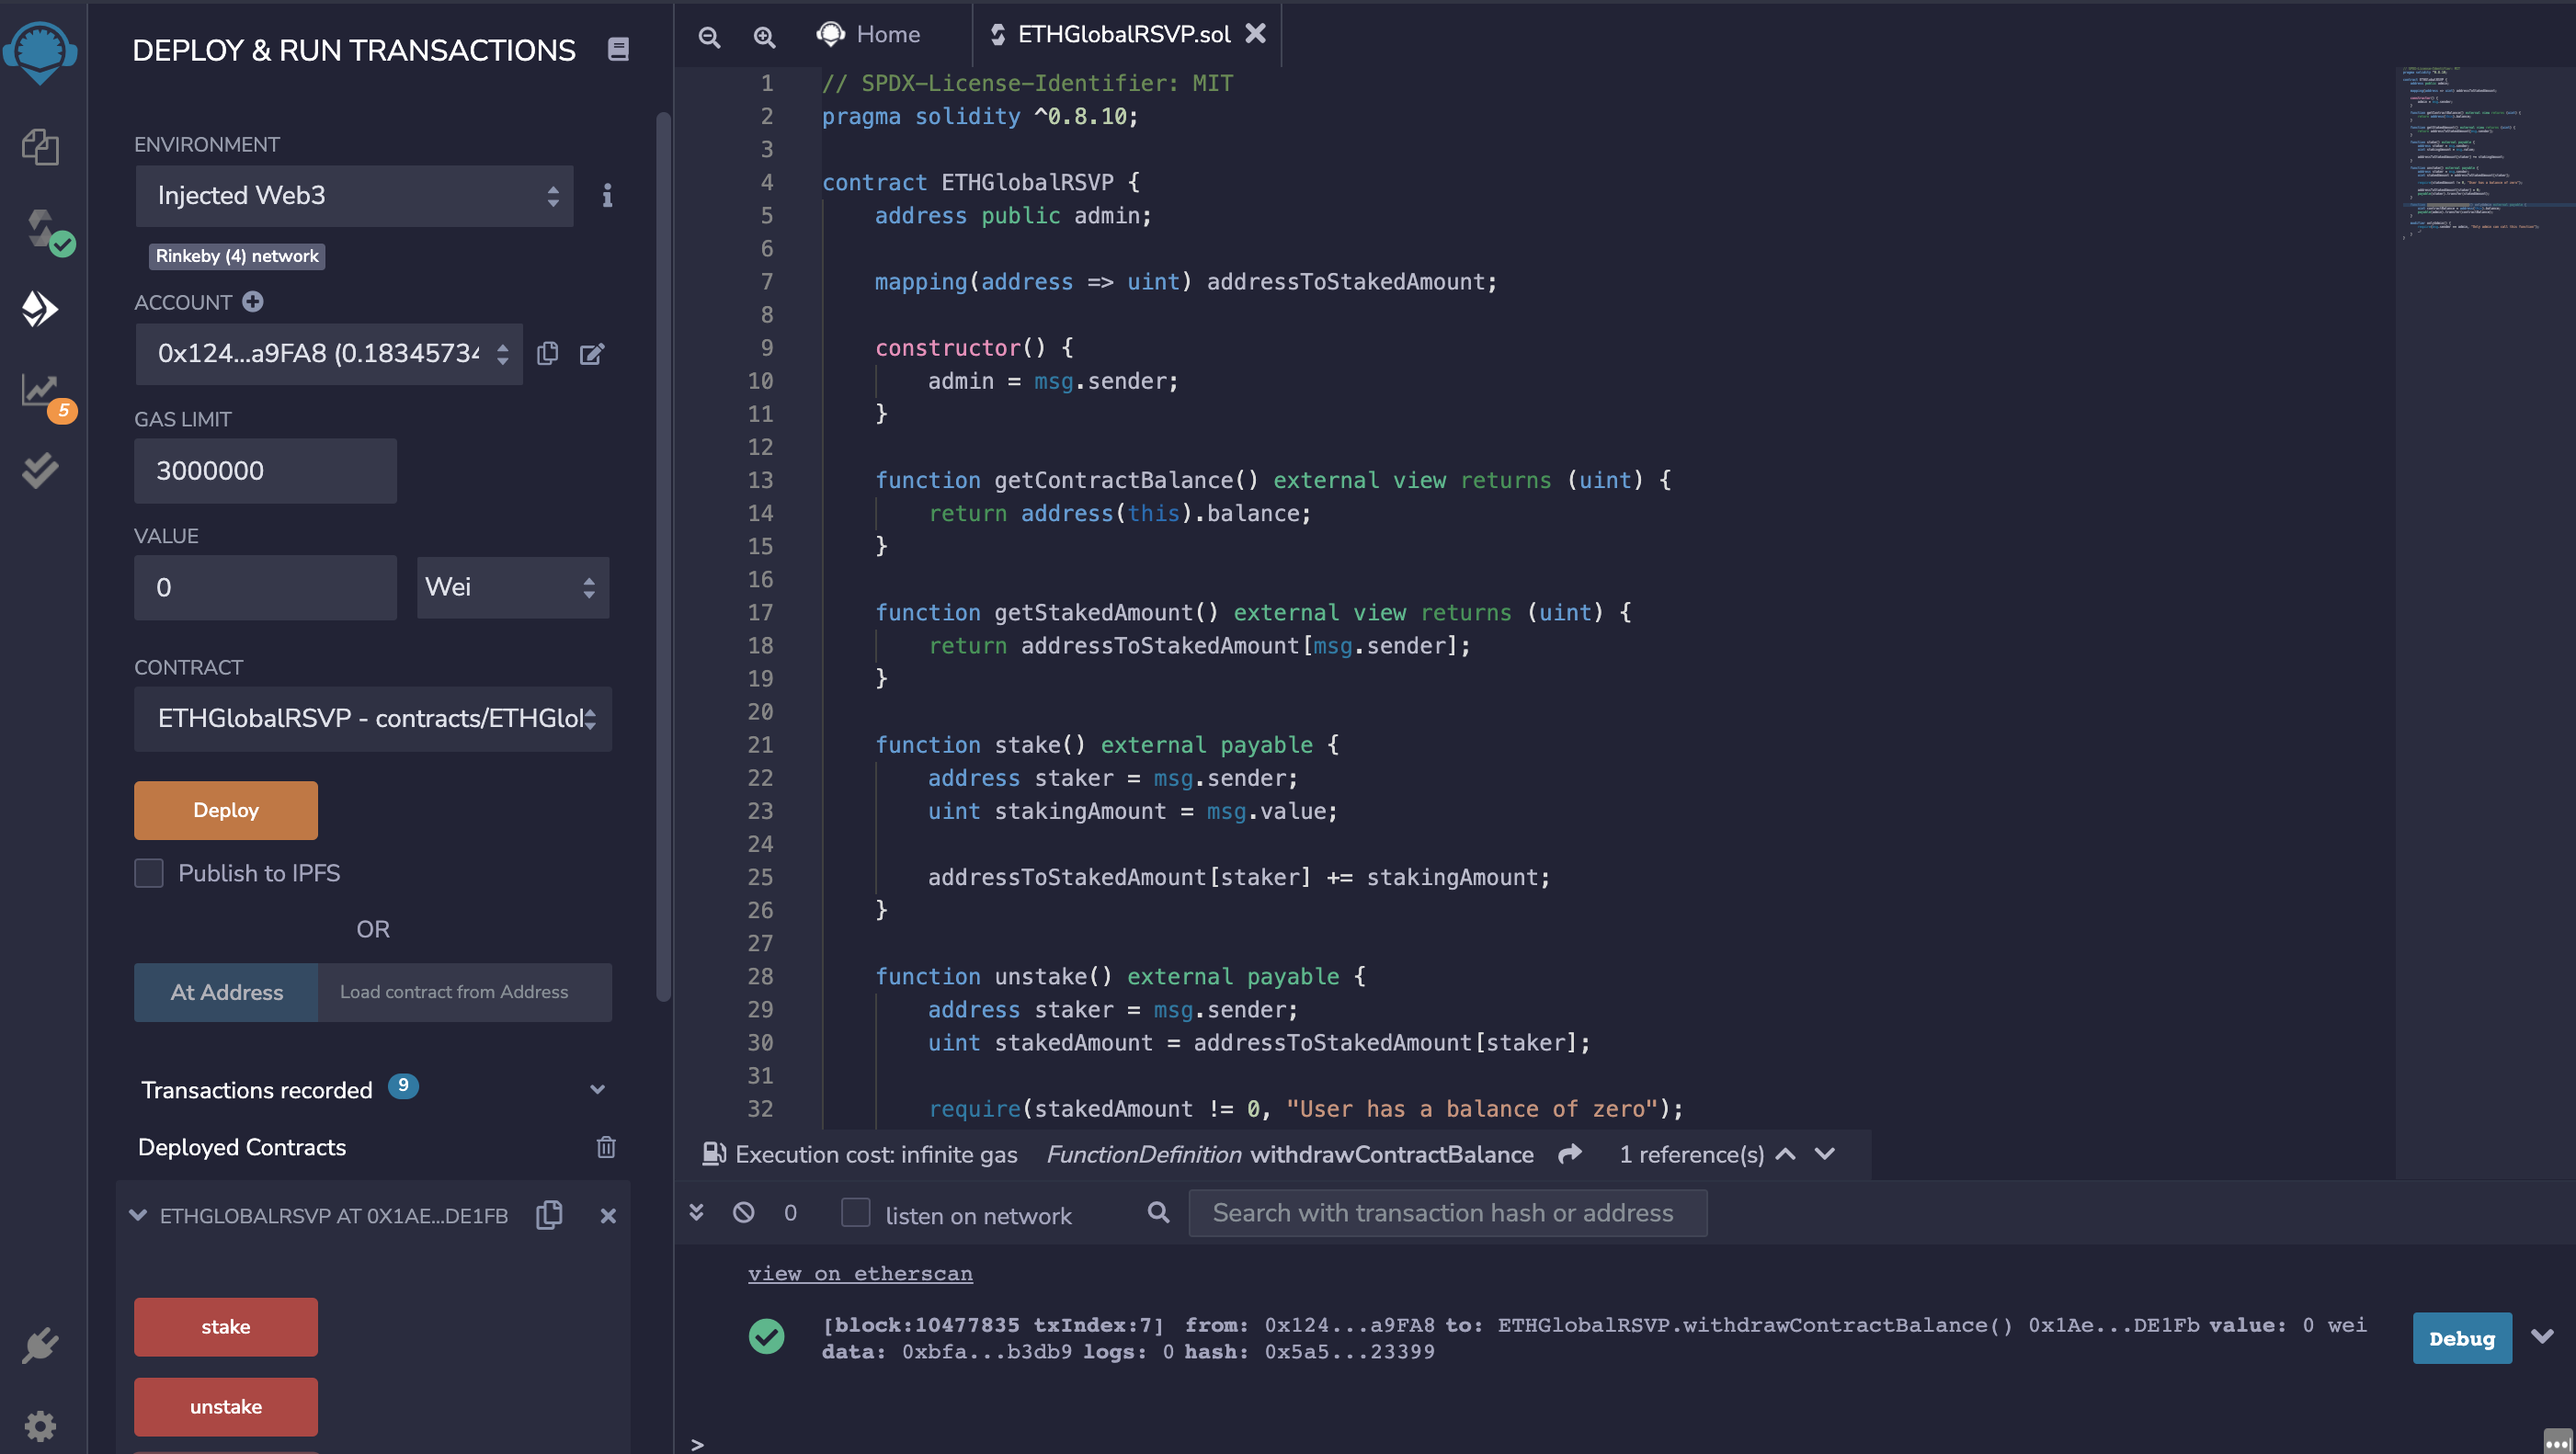The width and height of the screenshot is (2576, 1454).
Task: Click the view on etherscan link
Action: point(860,1272)
